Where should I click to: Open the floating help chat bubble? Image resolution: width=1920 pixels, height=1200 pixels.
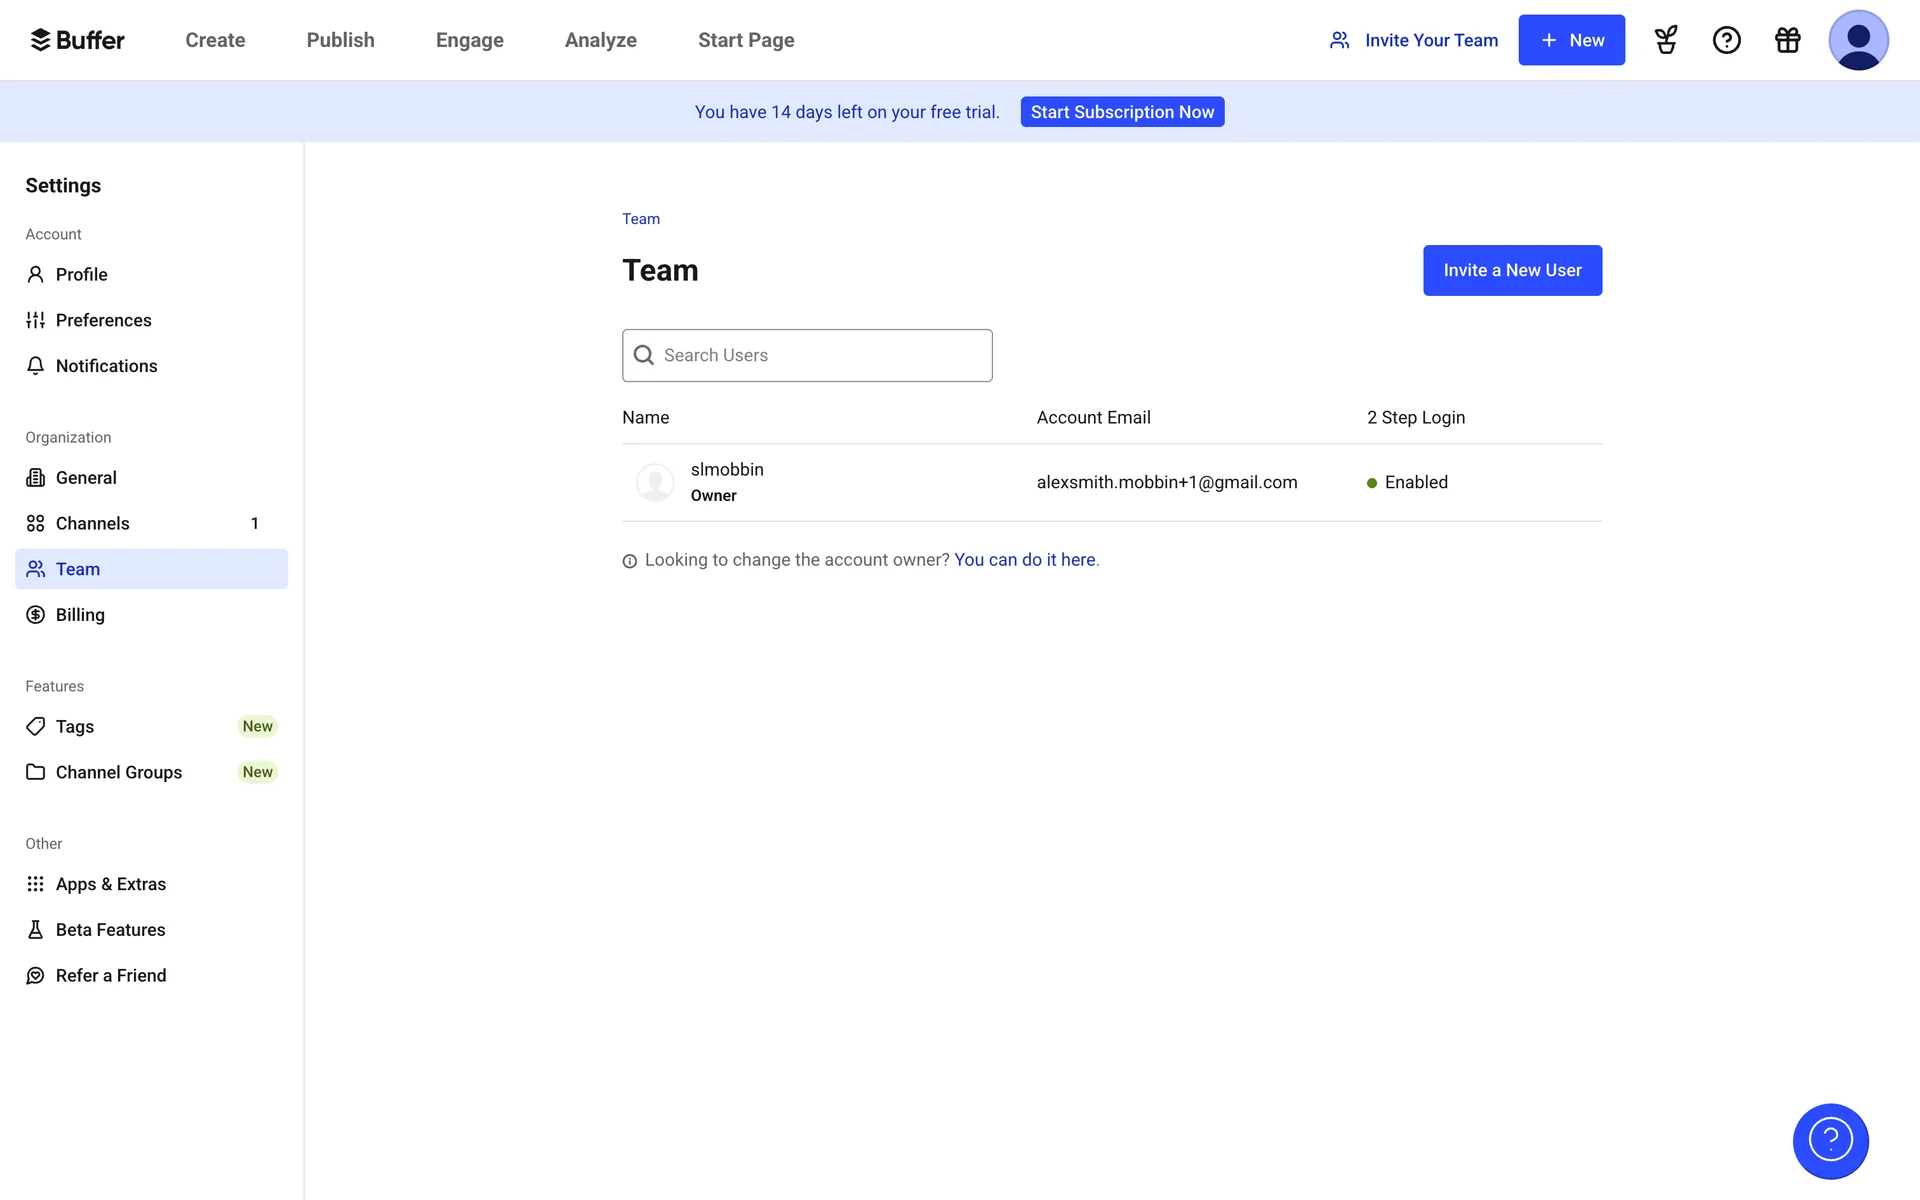click(1830, 1141)
